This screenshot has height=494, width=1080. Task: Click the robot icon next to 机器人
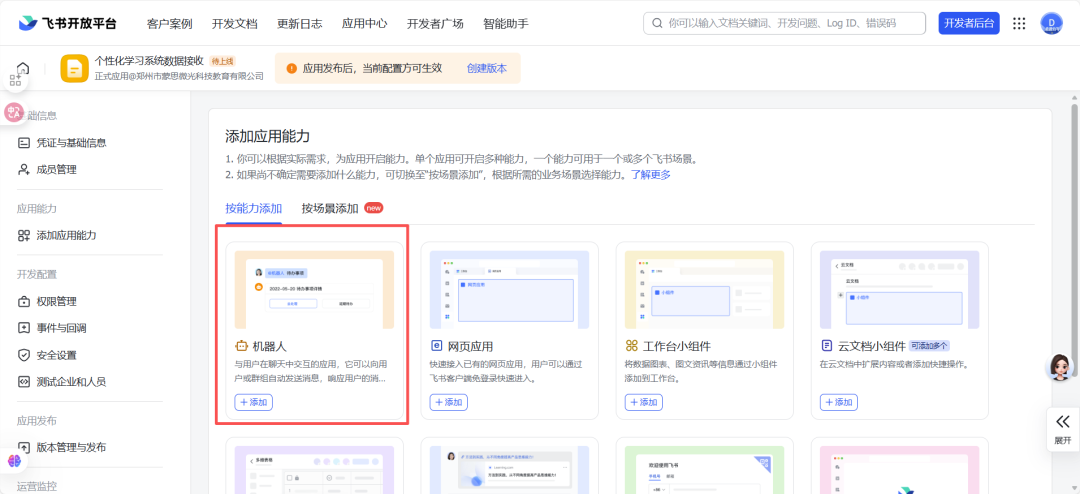tap(241, 346)
